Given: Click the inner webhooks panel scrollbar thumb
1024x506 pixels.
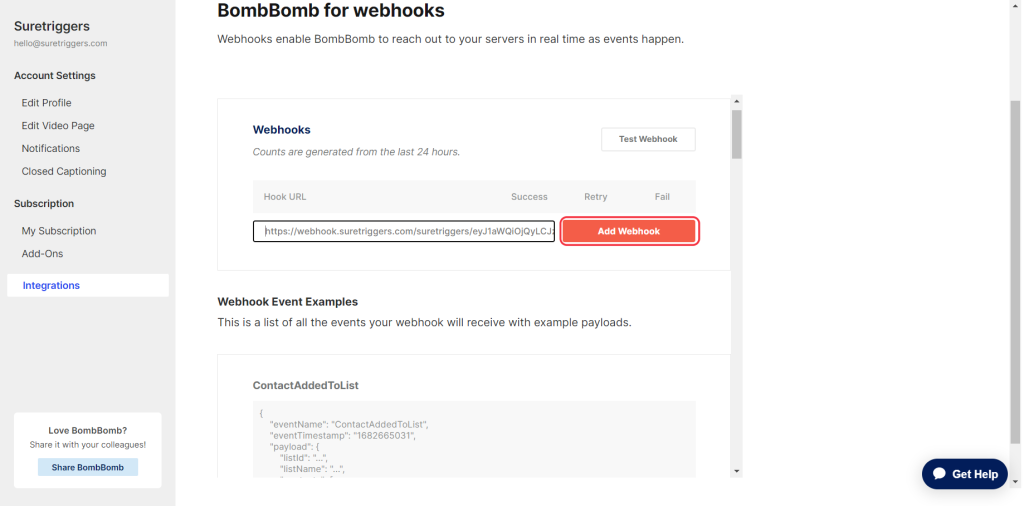Looking at the screenshot, I should pyautogui.click(x=737, y=134).
